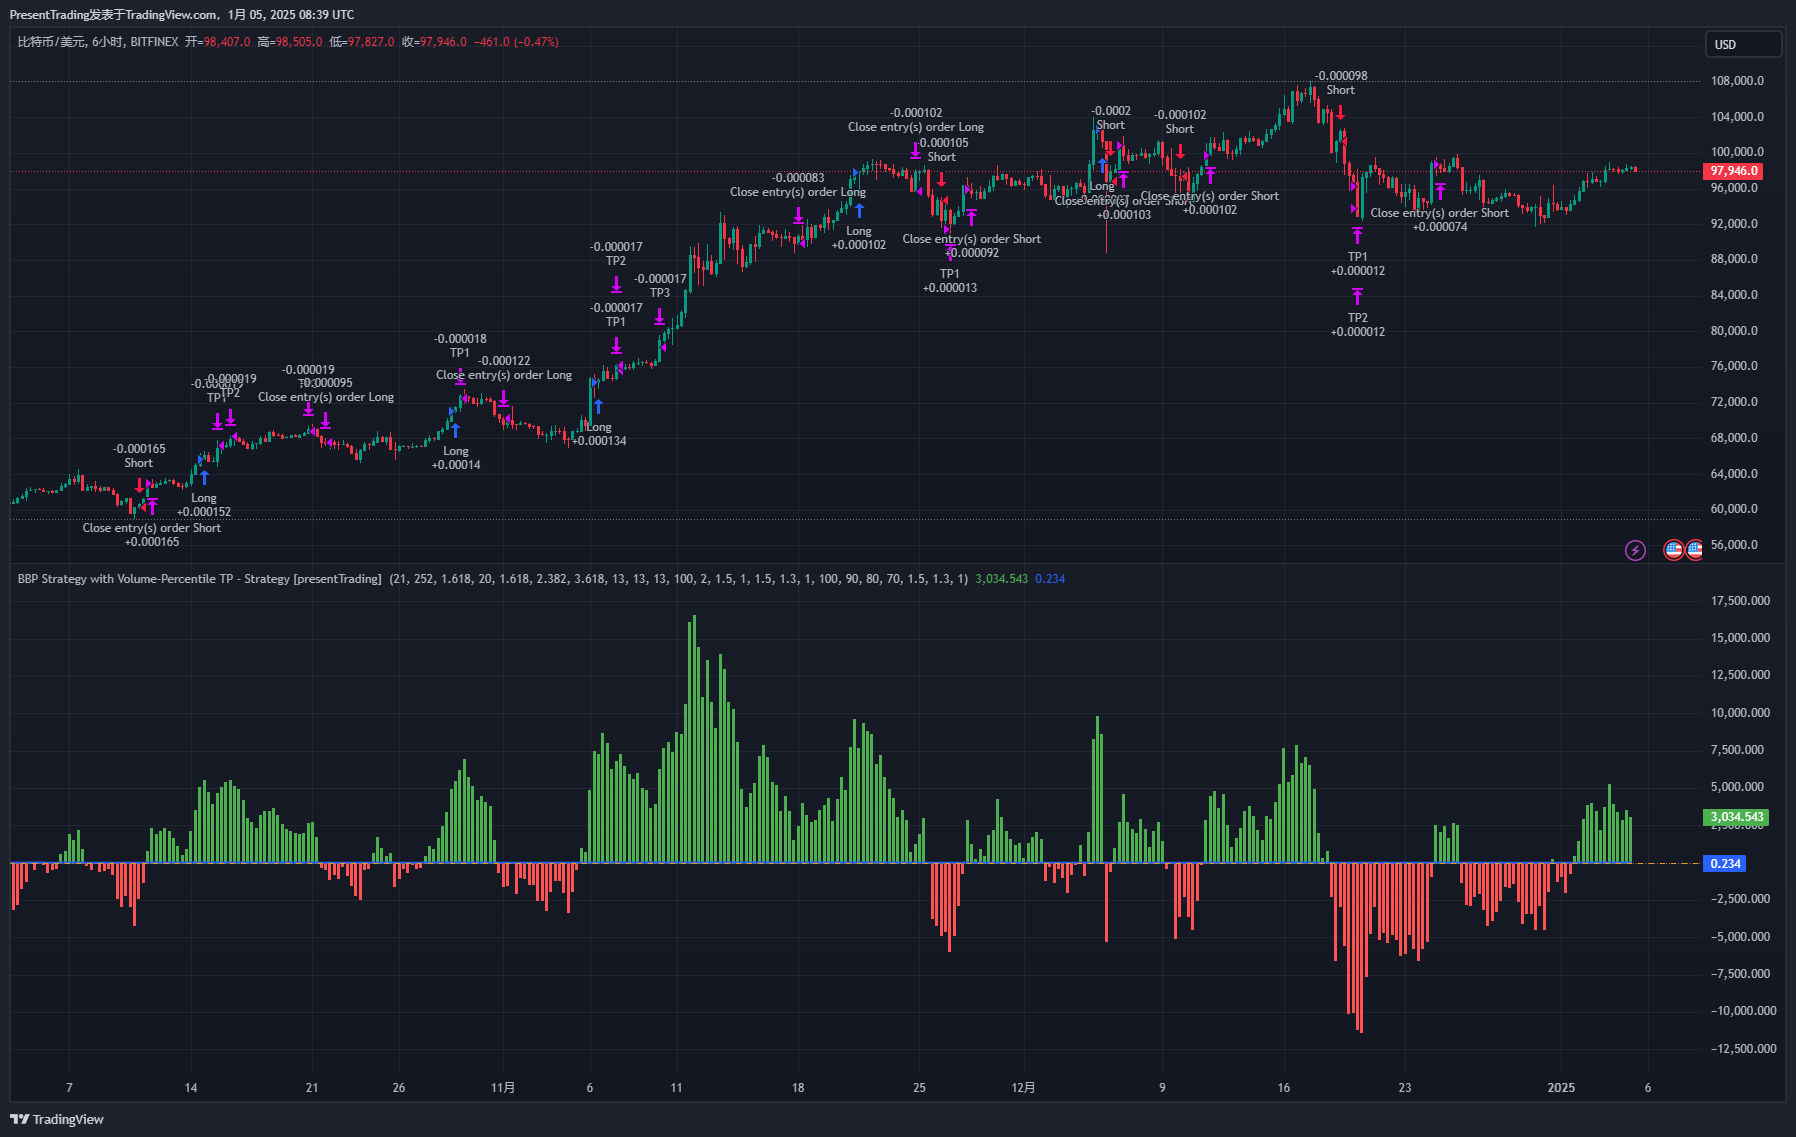
Task: Click the Close entry(s) order Short +0.000165 label
Action: click(152, 535)
